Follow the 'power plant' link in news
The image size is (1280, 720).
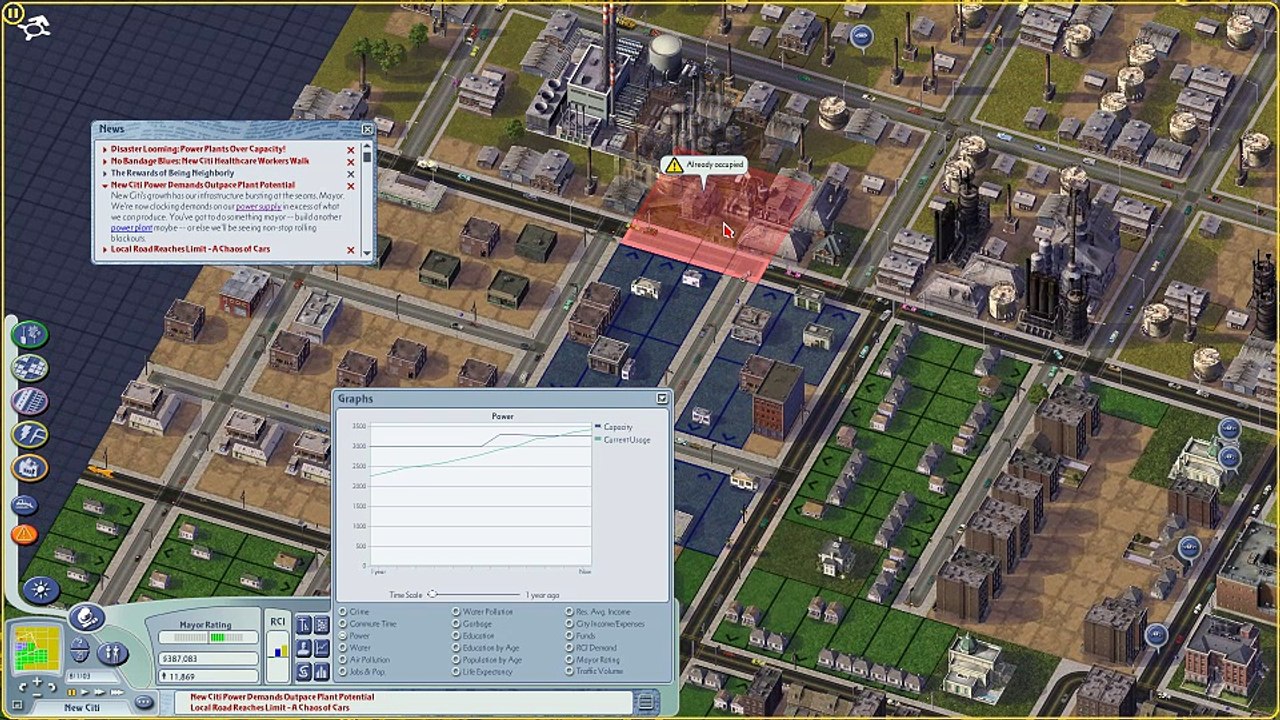131,228
